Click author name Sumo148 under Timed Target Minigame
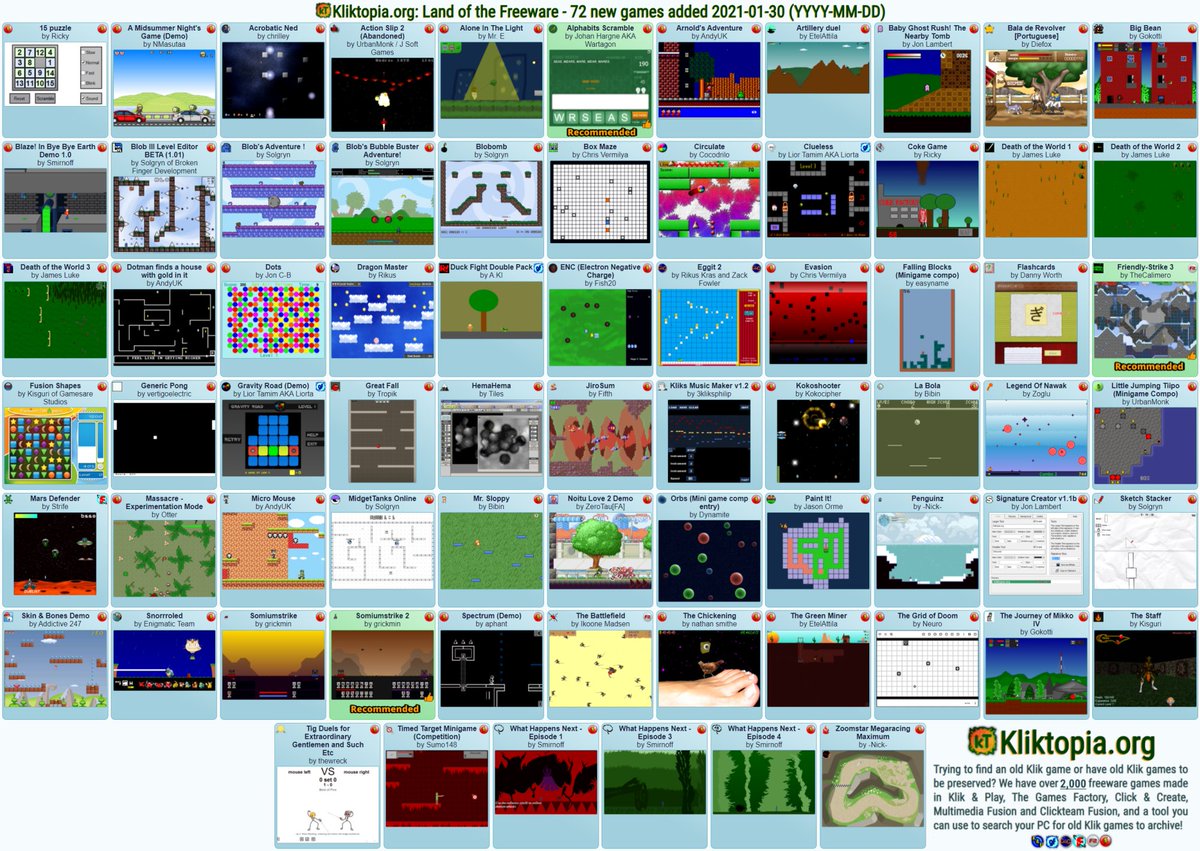The height and width of the screenshot is (851, 1200). pyautogui.click(x=441, y=745)
